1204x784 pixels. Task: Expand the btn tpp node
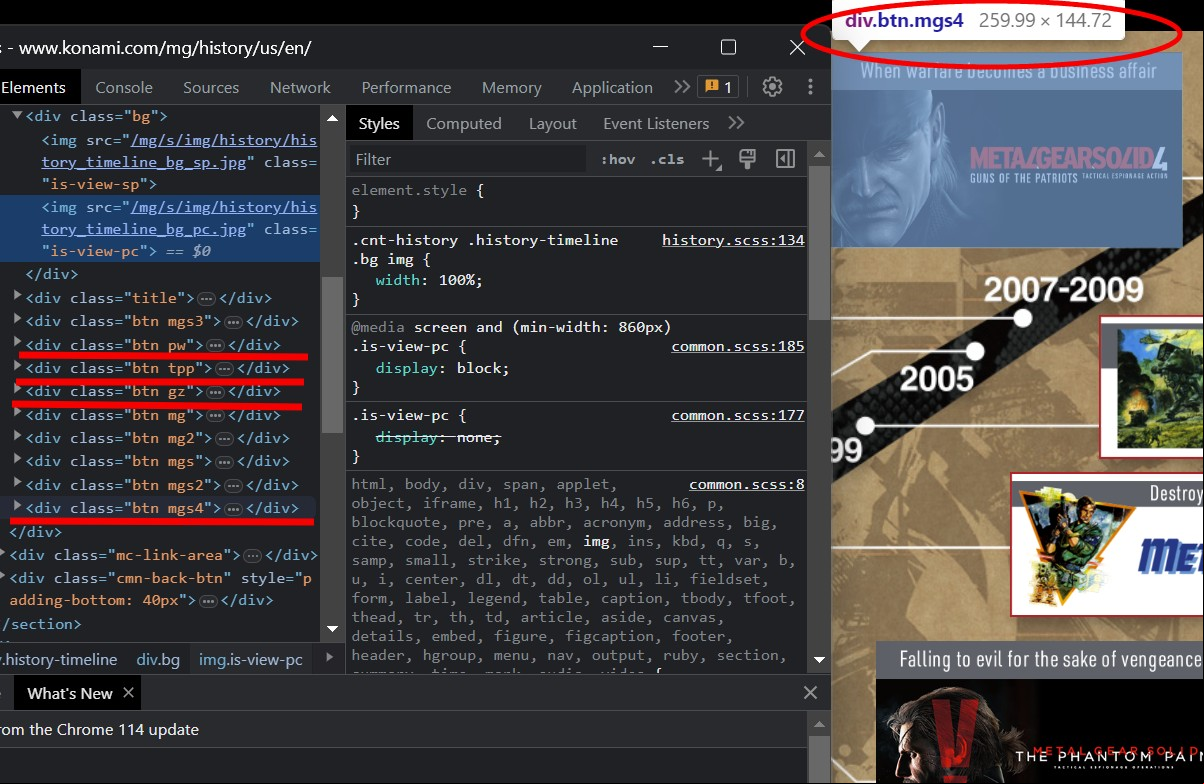(17, 367)
